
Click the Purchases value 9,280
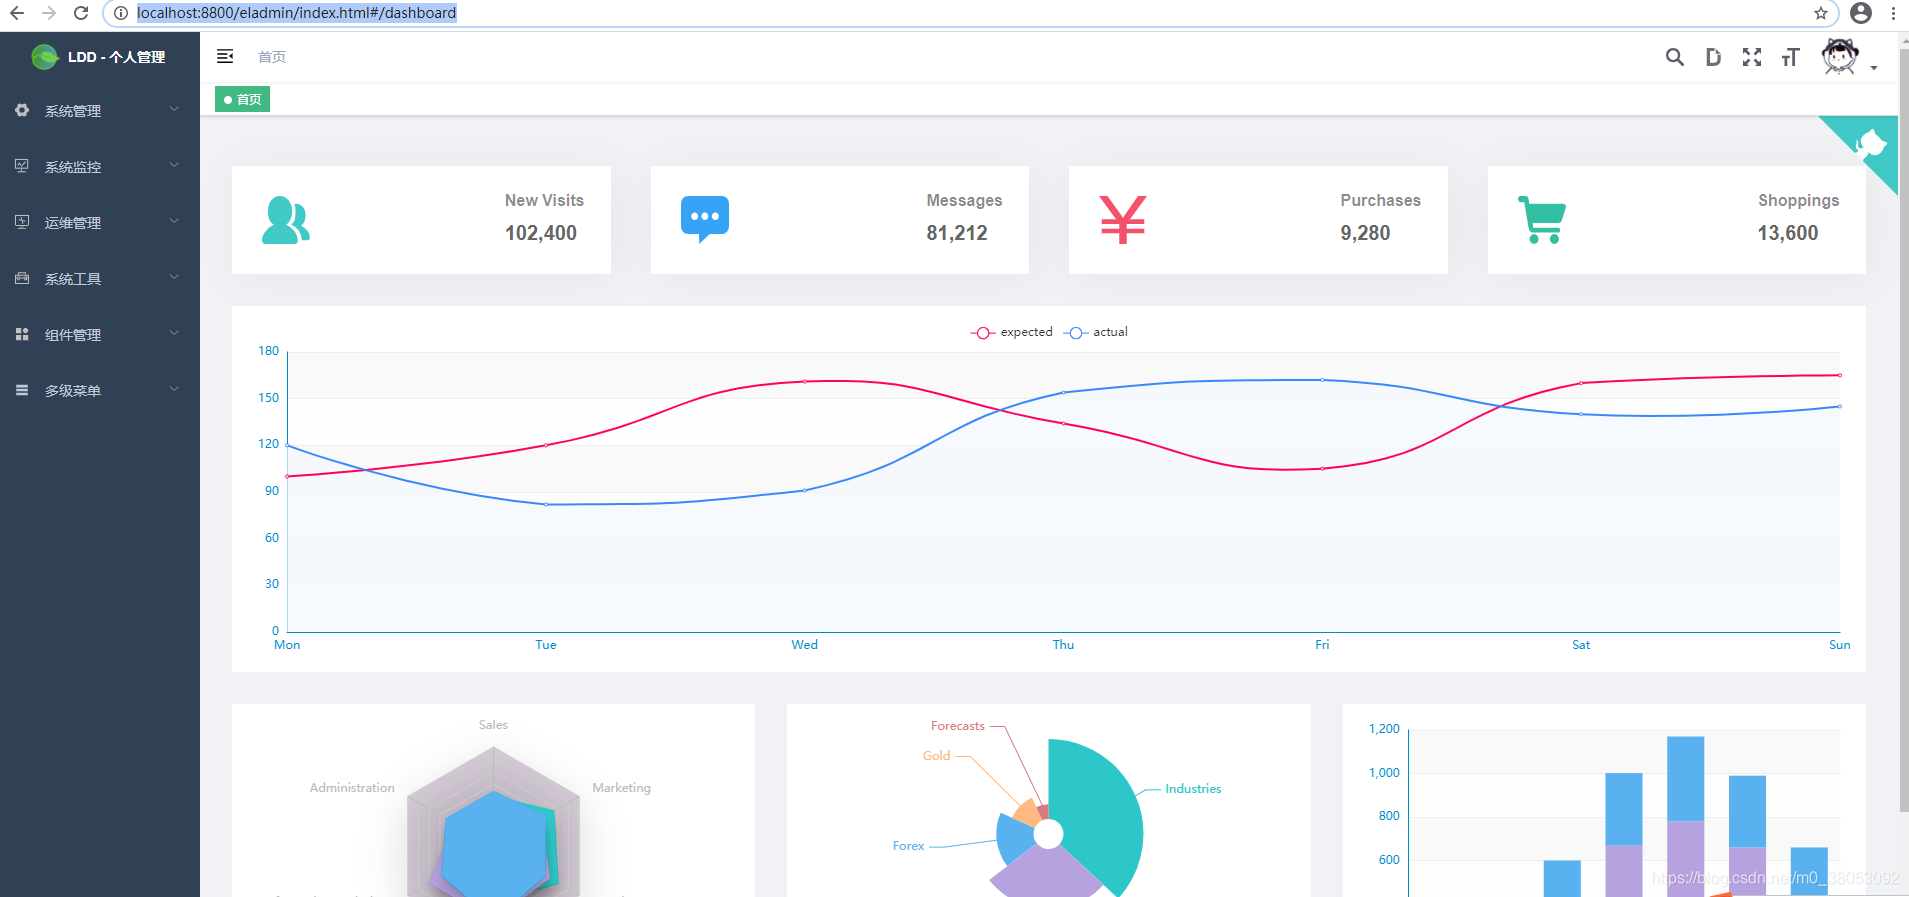click(x=1365, y=233)
